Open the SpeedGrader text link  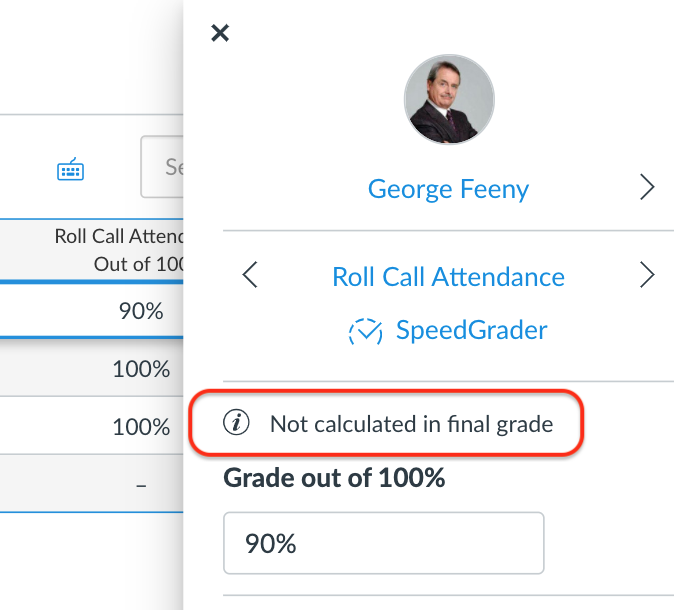pyautogui.click(x=470, y=331)
